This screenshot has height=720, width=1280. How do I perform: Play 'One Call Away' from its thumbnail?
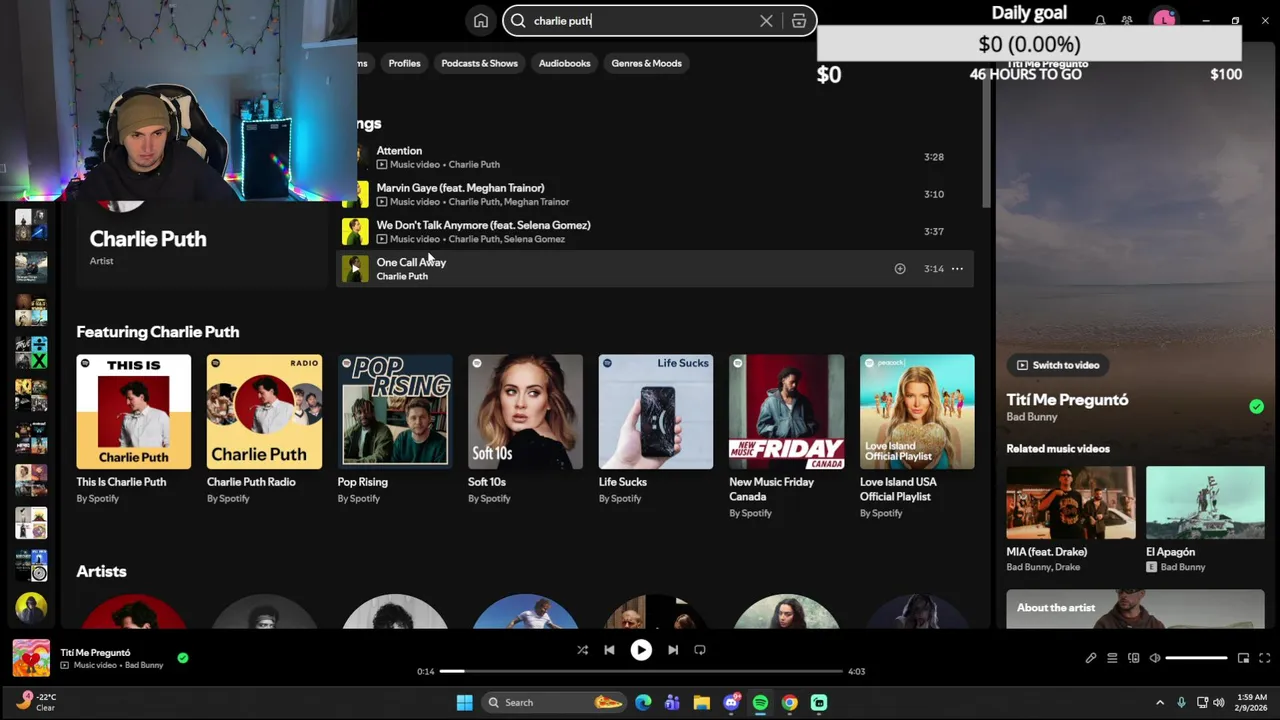(x=355, y=268)
